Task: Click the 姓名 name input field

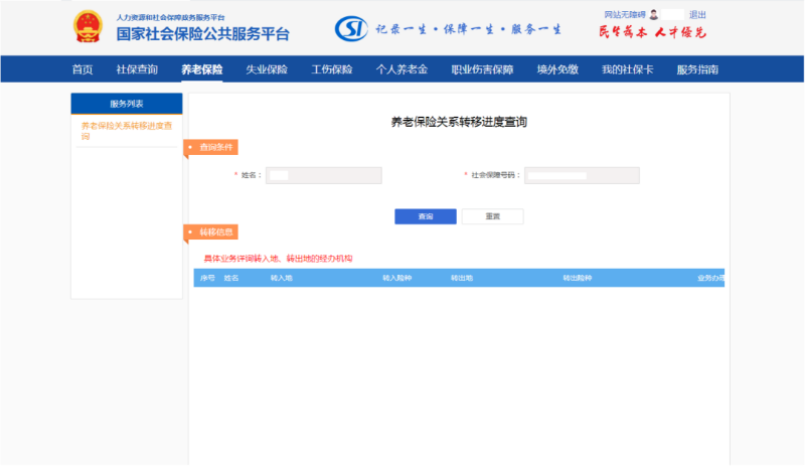Action: (x=324, y=175)
